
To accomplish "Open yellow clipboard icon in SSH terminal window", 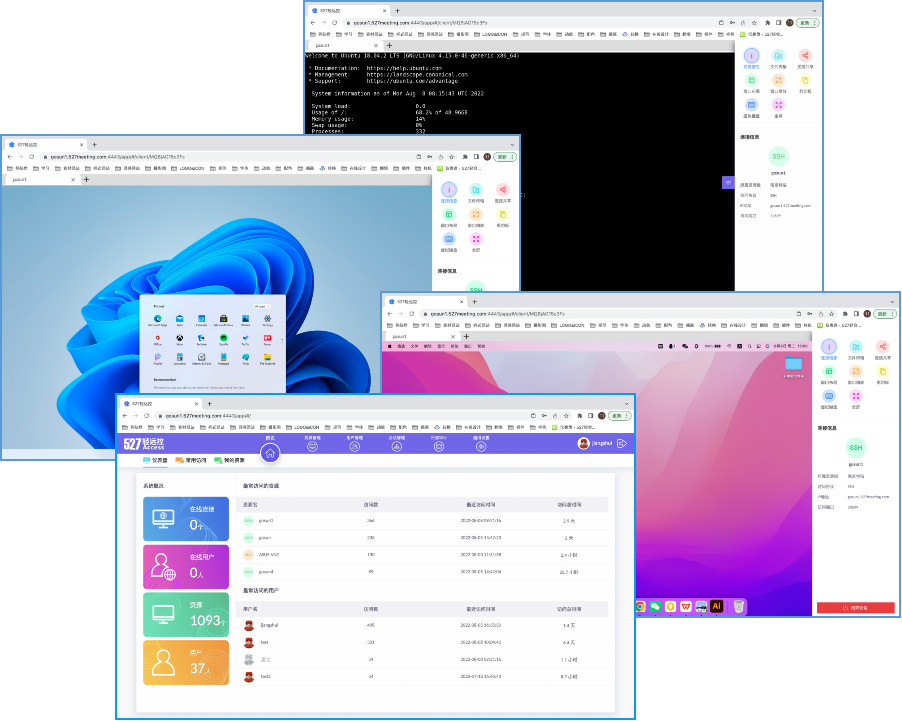I will (805, 81).
